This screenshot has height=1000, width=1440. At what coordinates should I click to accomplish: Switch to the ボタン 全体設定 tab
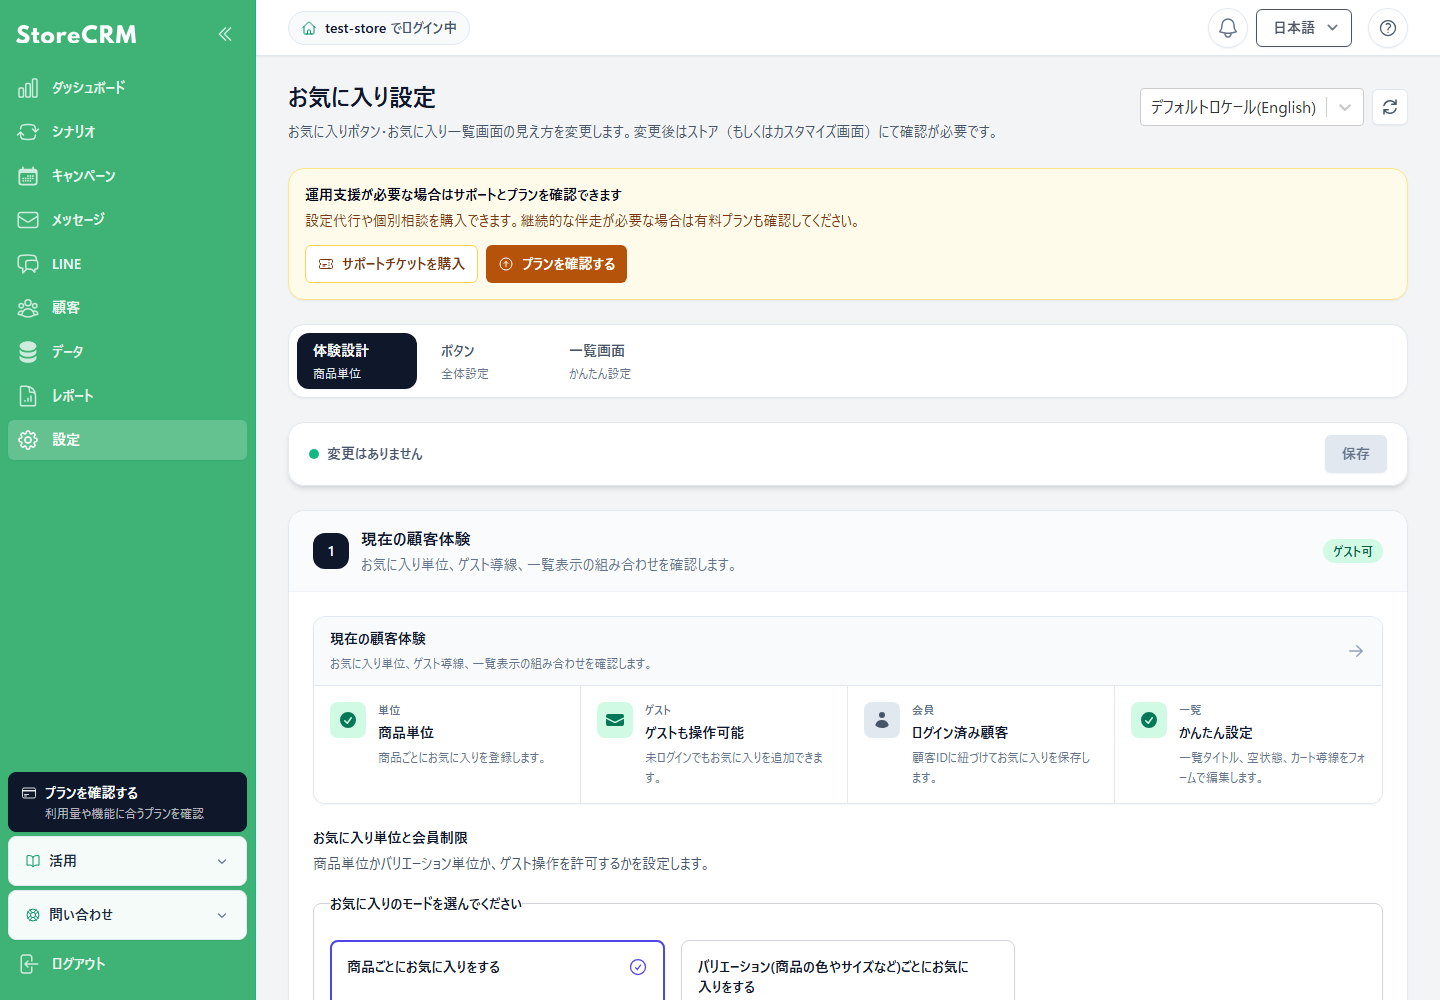[x=485, y=361]
